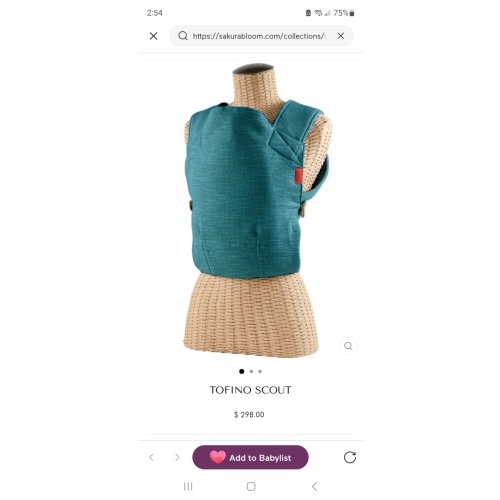Tap the pink heart icon on Babylist button
The height and width of the screenshot is (500, 500).
[218, 457]
